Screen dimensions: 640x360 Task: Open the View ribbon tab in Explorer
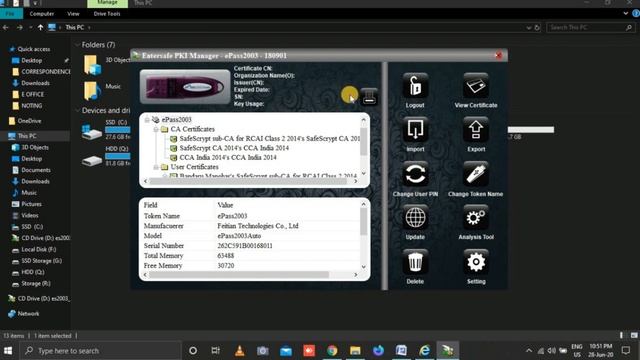pos(73,14)
